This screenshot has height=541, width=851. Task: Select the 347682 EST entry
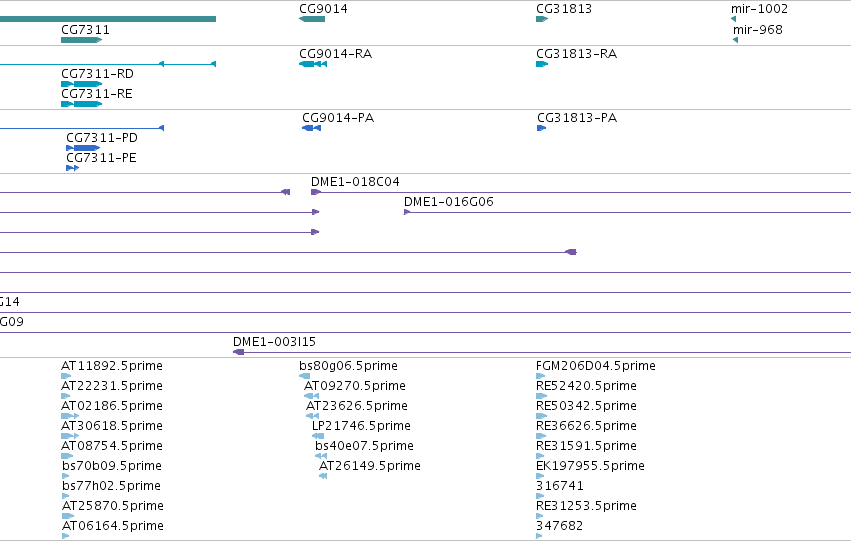point(560,525)
